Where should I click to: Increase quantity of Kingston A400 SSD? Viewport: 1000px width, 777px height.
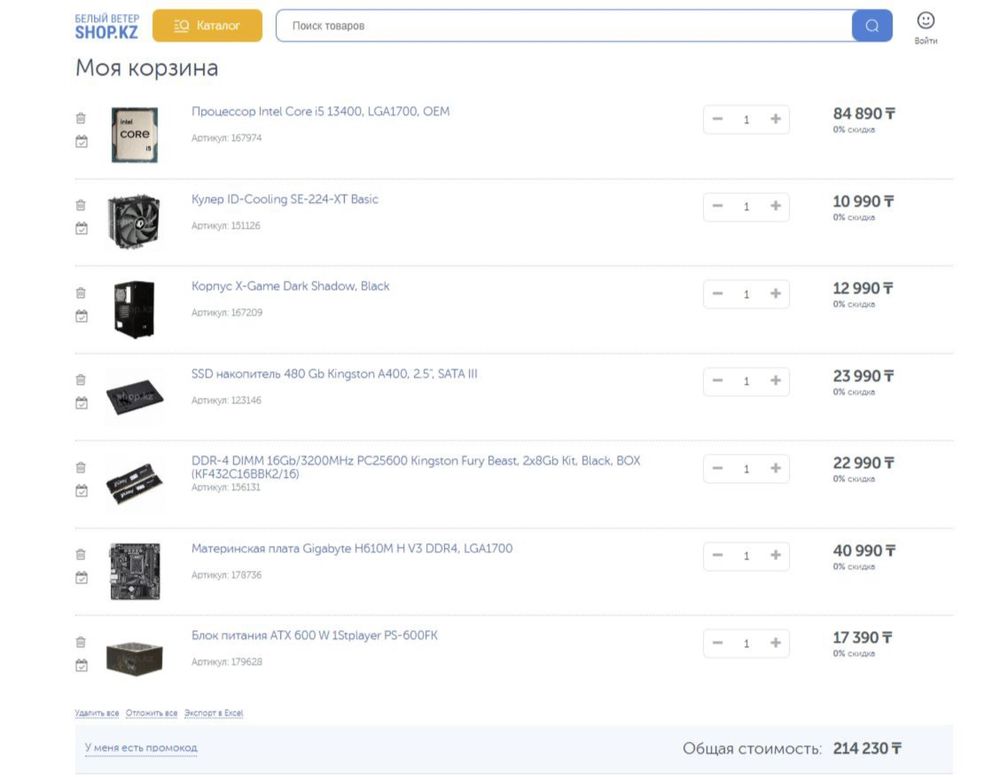click(x=776, y=380)
